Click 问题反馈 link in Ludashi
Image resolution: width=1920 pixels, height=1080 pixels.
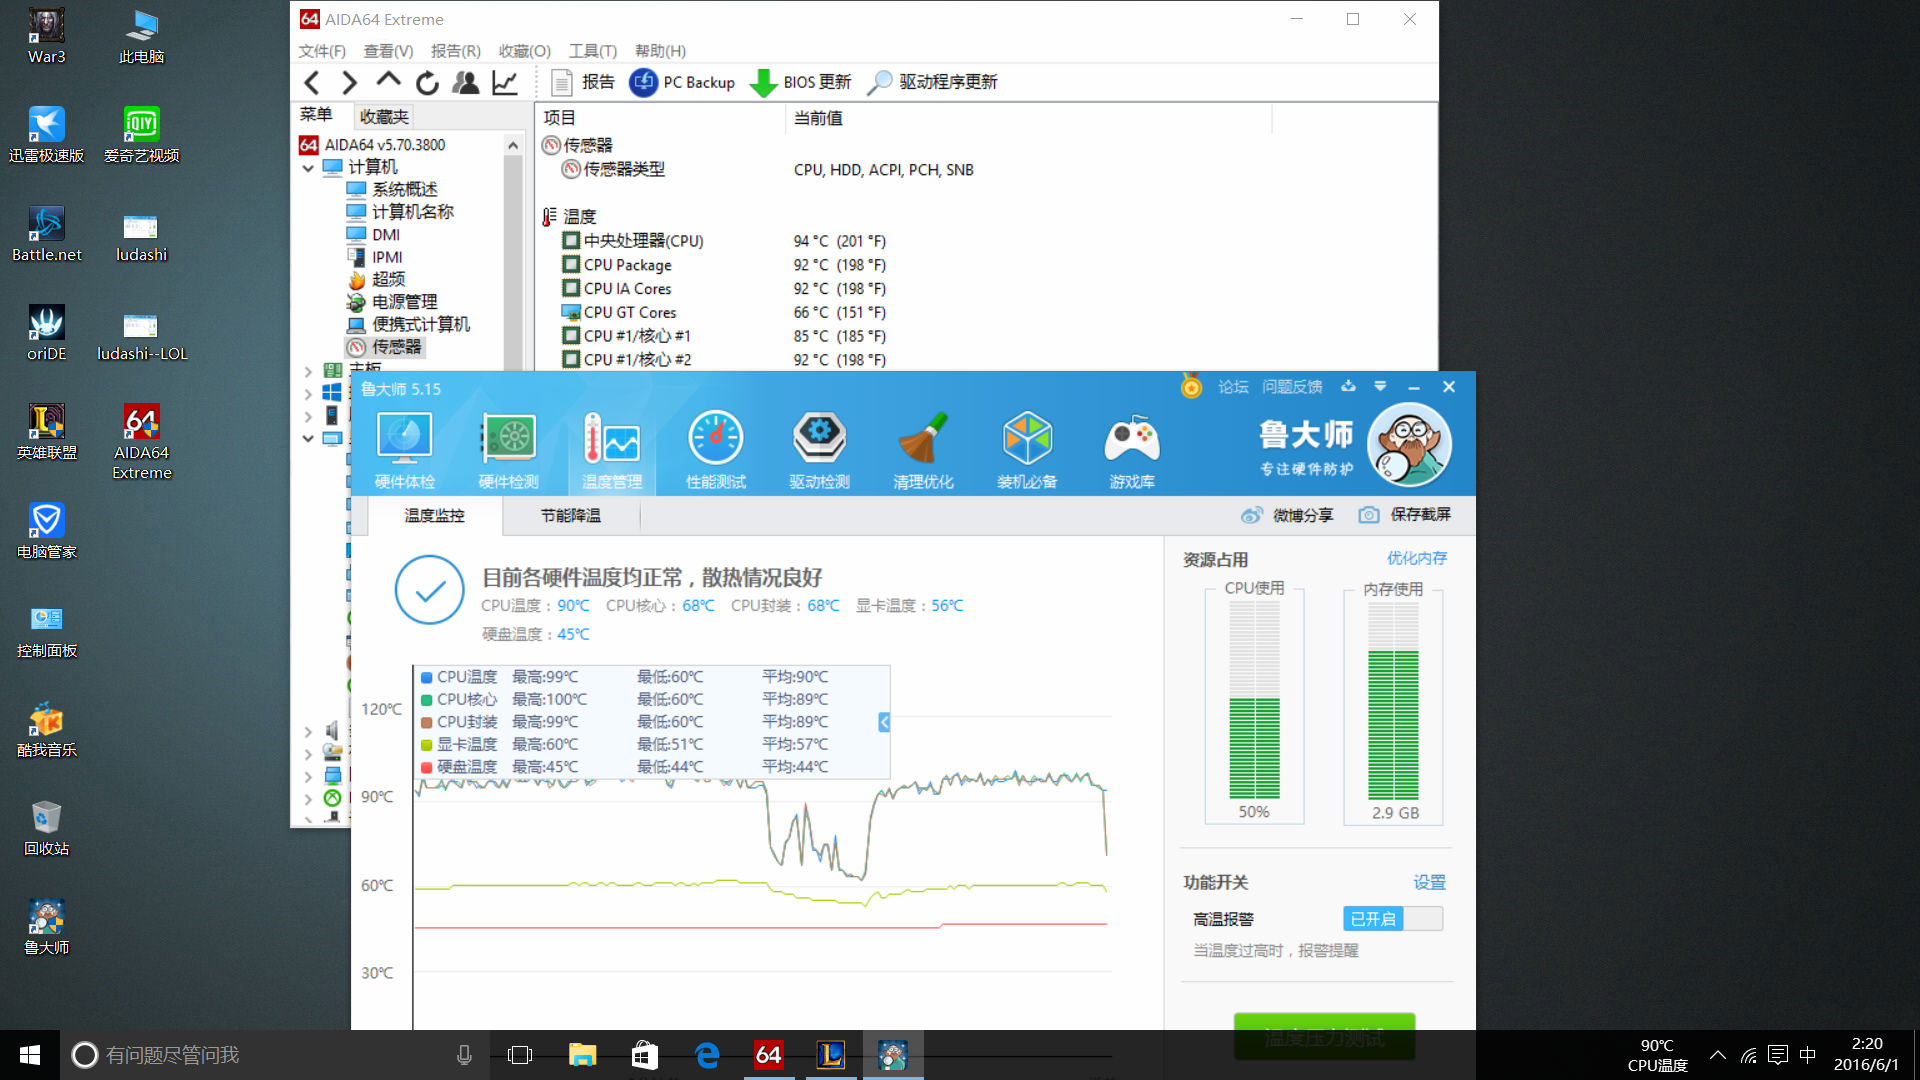pos(1292,387)
